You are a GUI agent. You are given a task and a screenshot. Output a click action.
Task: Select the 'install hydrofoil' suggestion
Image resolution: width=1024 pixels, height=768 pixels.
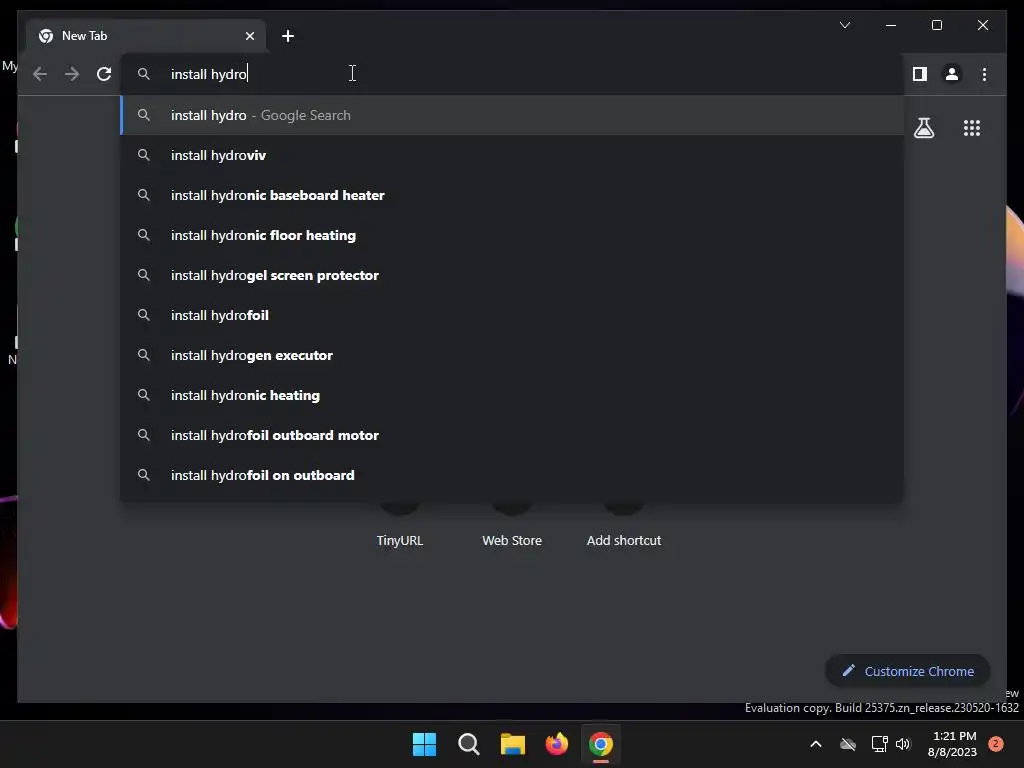pos(512,315)
